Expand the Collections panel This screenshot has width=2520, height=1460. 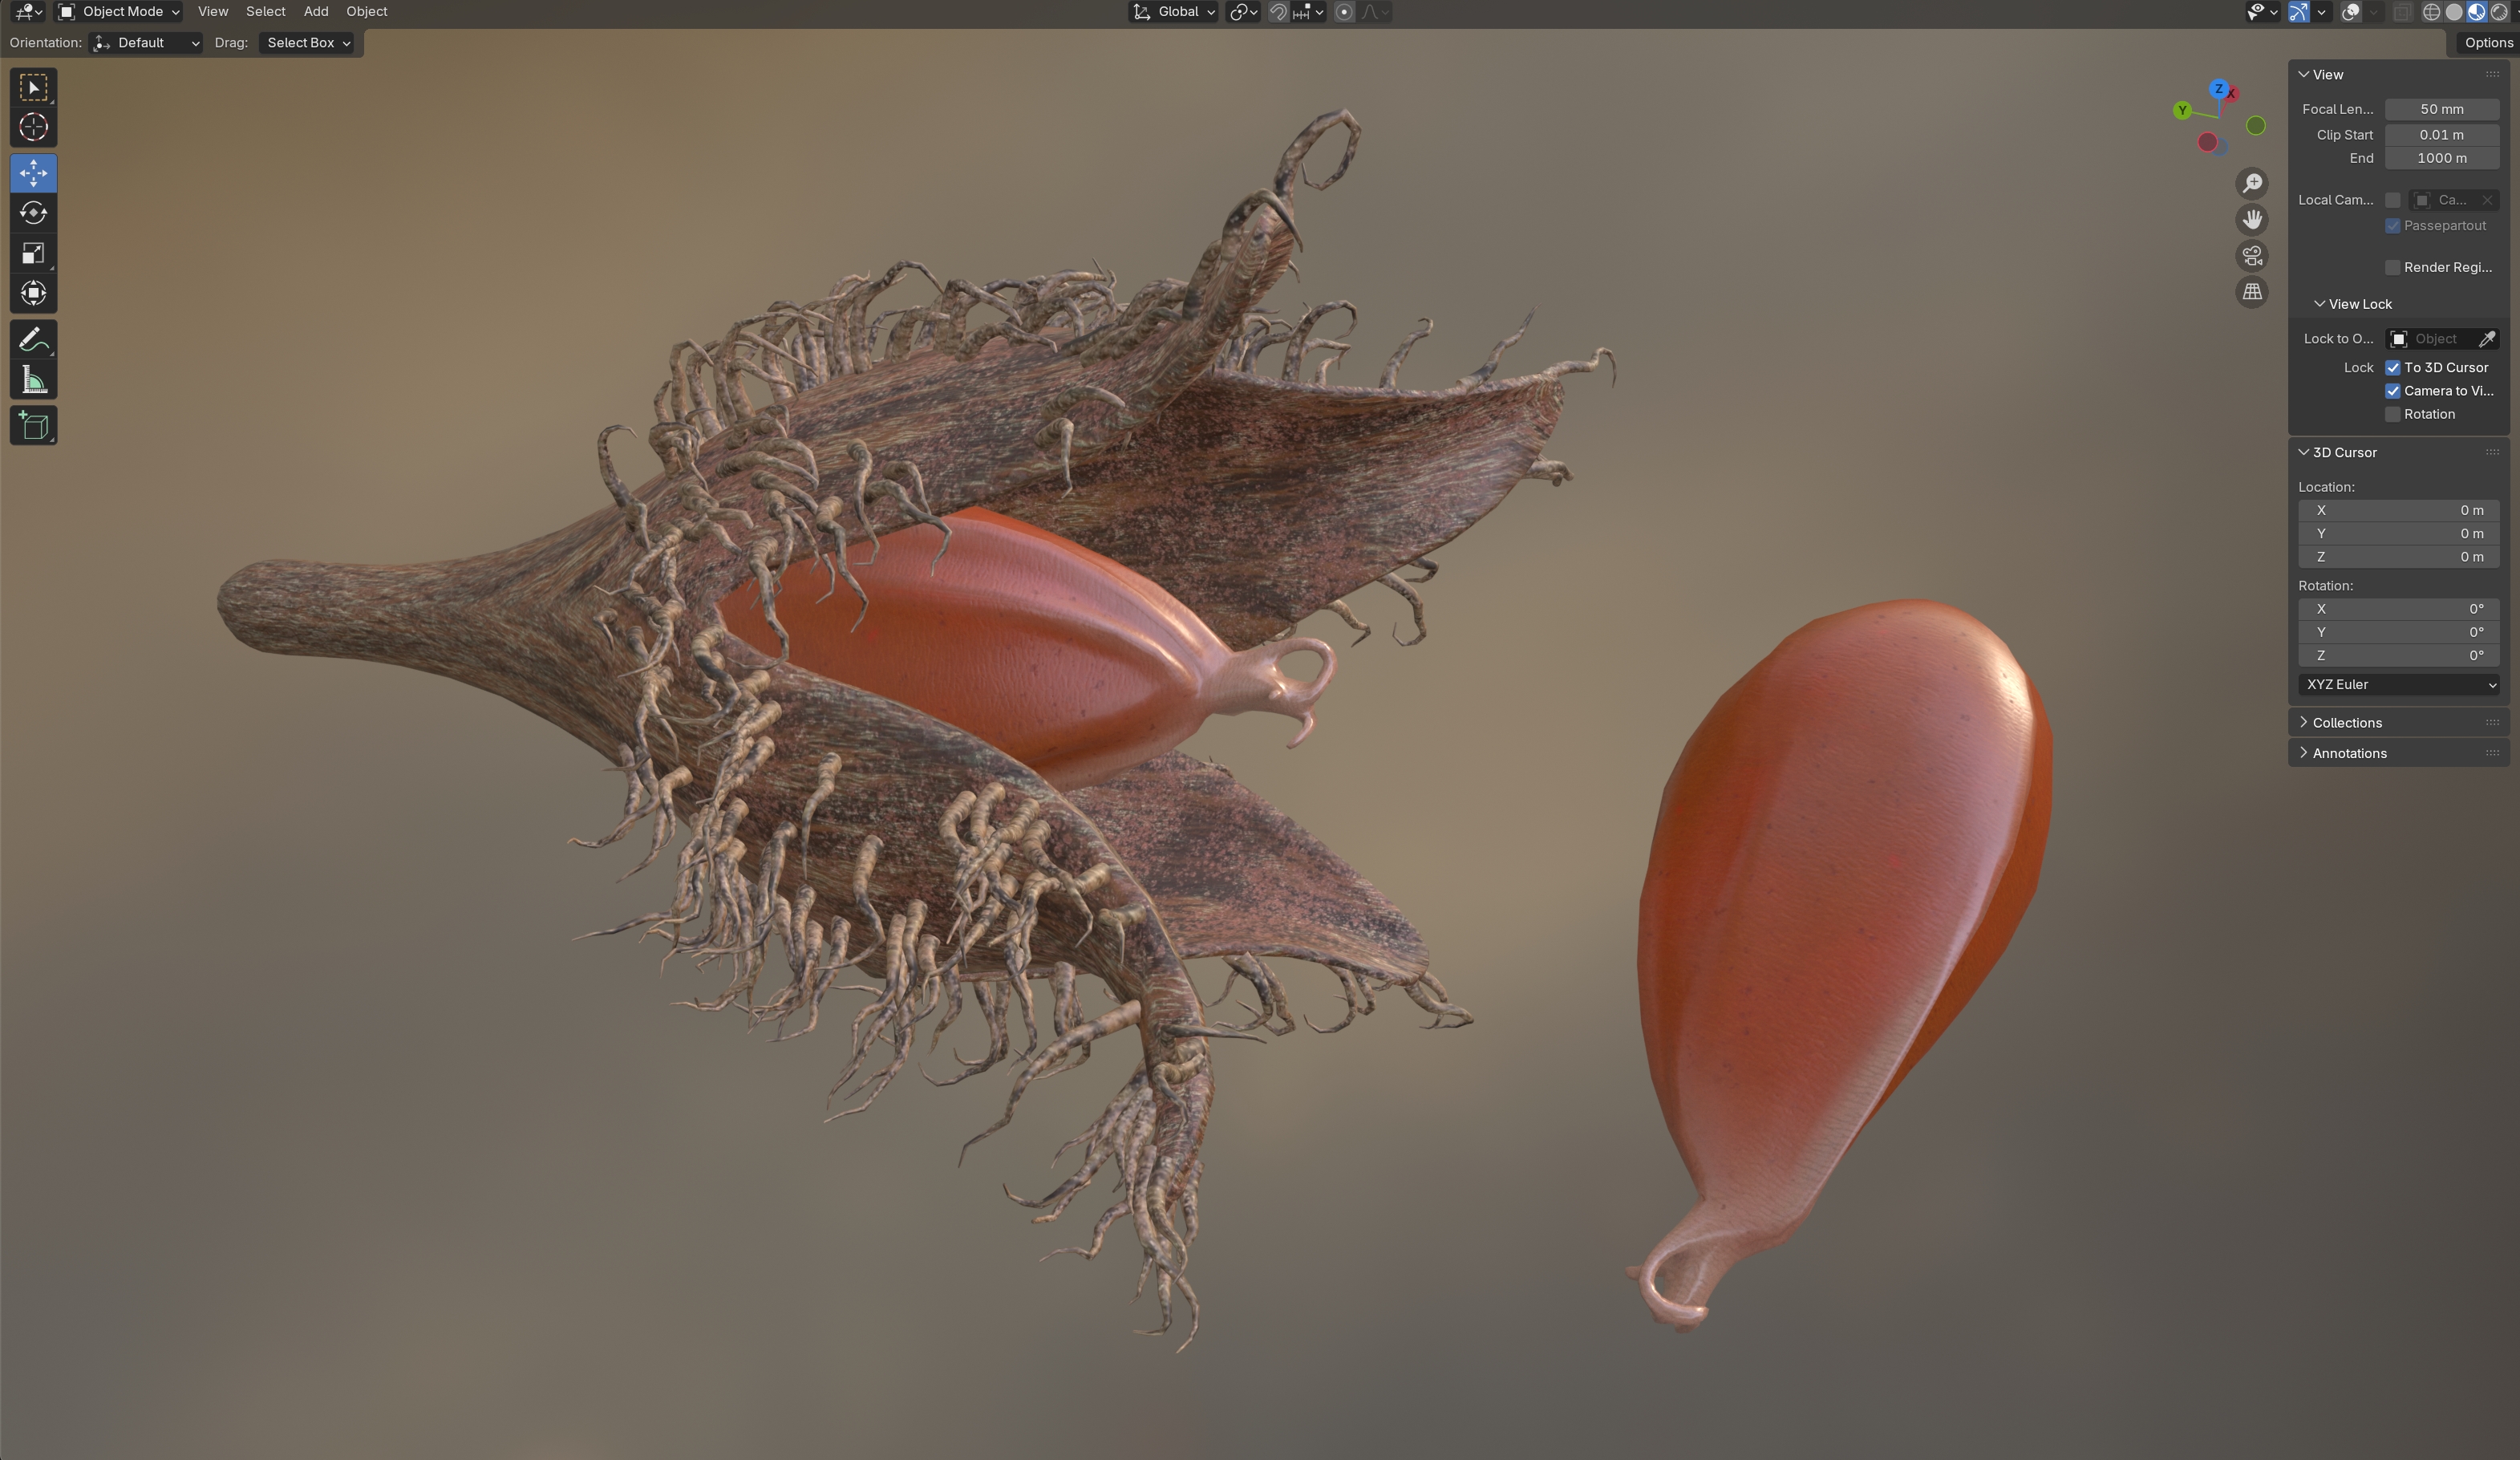tap(2346, 723)
